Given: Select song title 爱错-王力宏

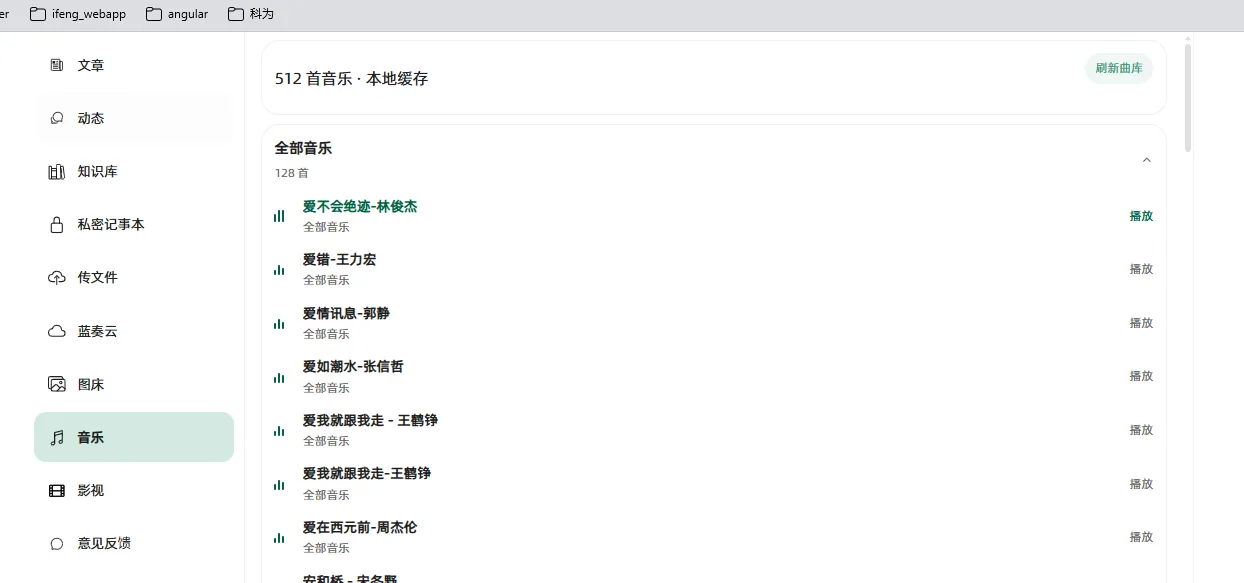Looking at the screenshot, I should coord(340,259).
